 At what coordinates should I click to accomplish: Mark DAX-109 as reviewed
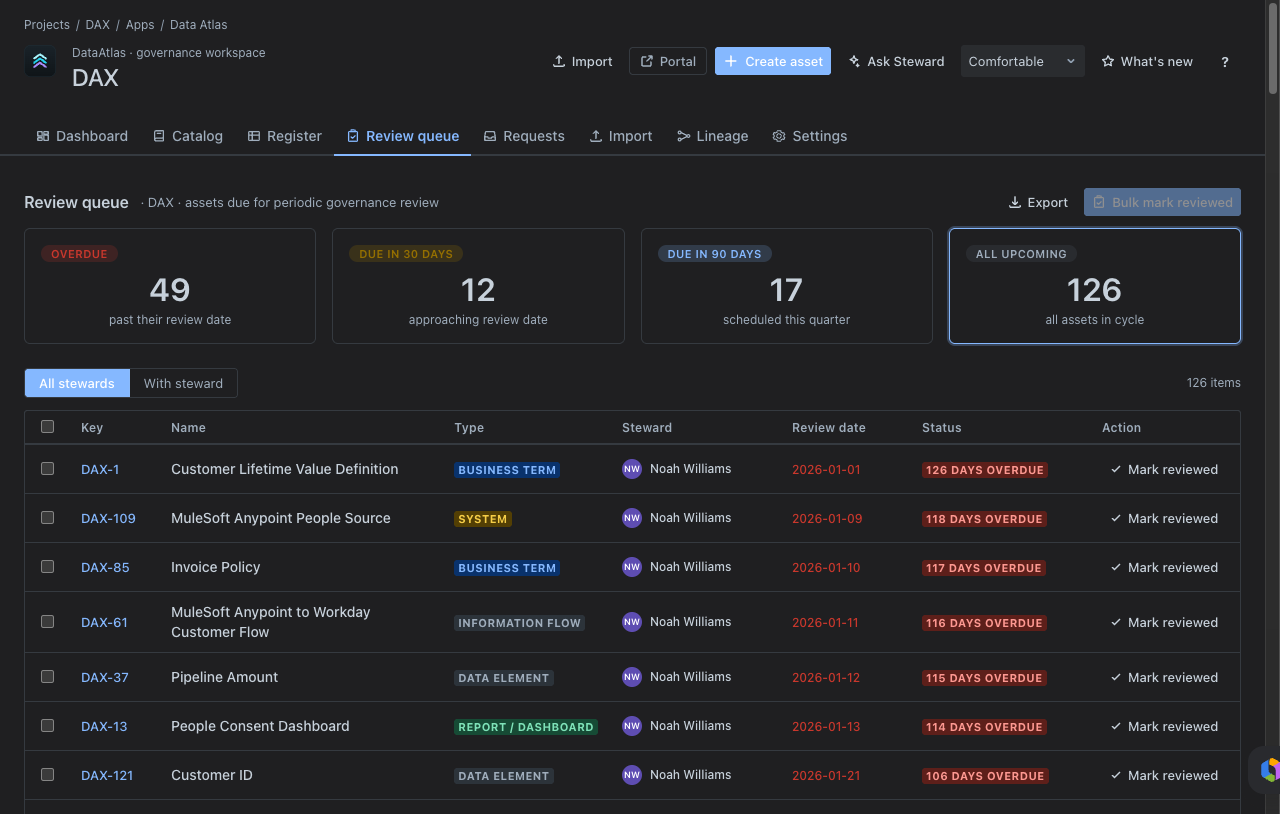(1164, 518)
